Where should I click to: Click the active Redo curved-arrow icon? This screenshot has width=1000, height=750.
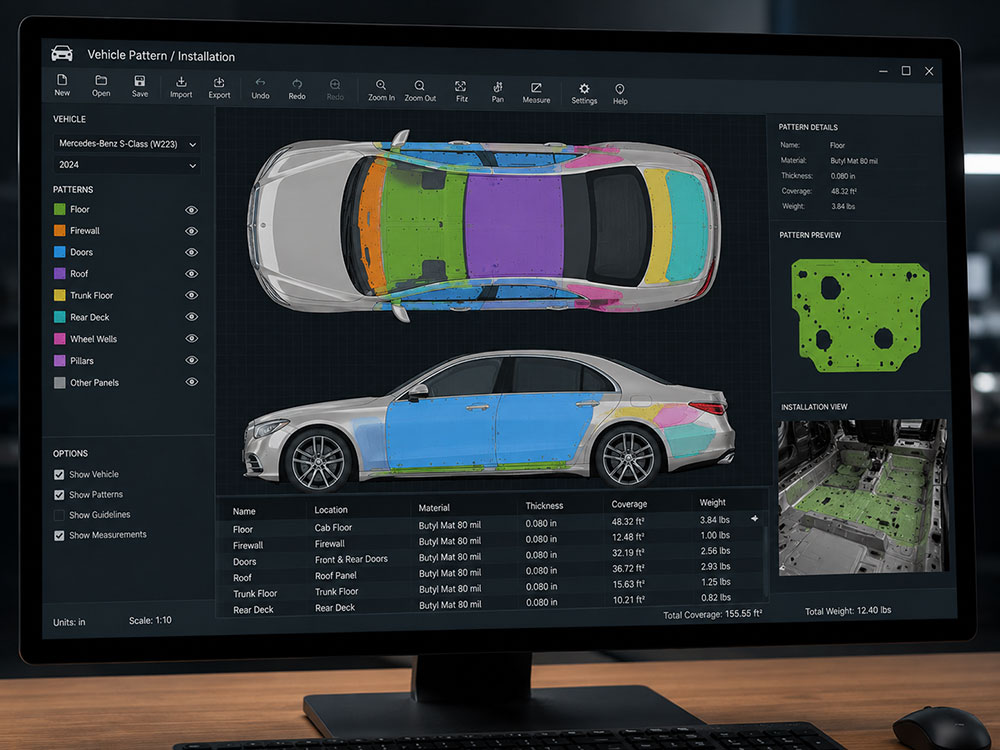point(297,89)
